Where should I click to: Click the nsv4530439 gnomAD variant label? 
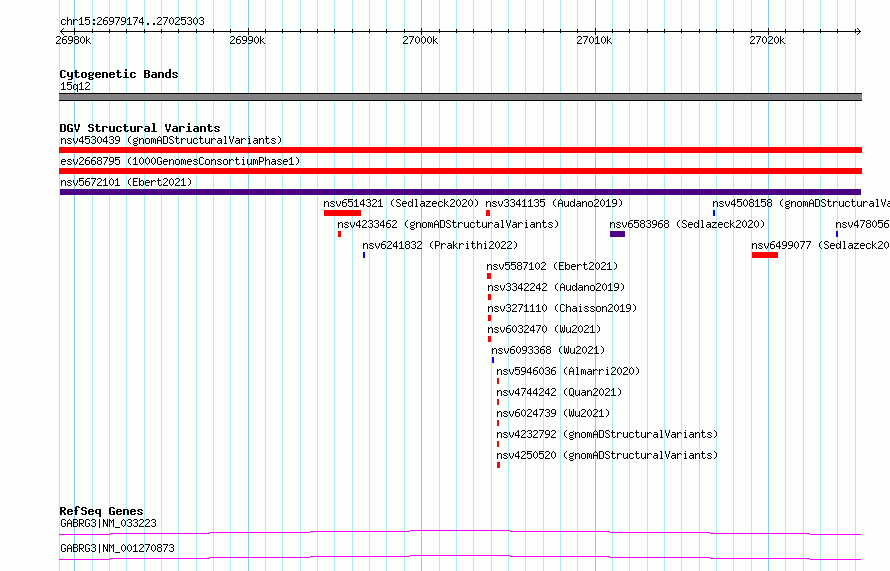coord(171,140)
